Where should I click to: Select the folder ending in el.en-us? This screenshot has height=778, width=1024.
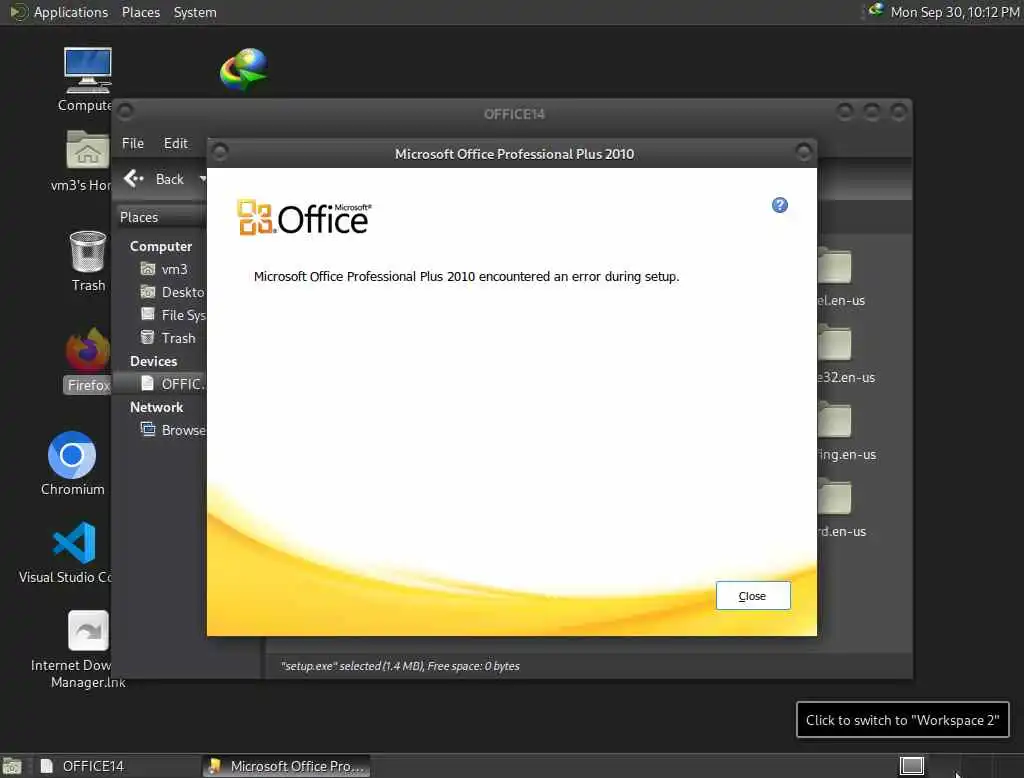(841, 278)
